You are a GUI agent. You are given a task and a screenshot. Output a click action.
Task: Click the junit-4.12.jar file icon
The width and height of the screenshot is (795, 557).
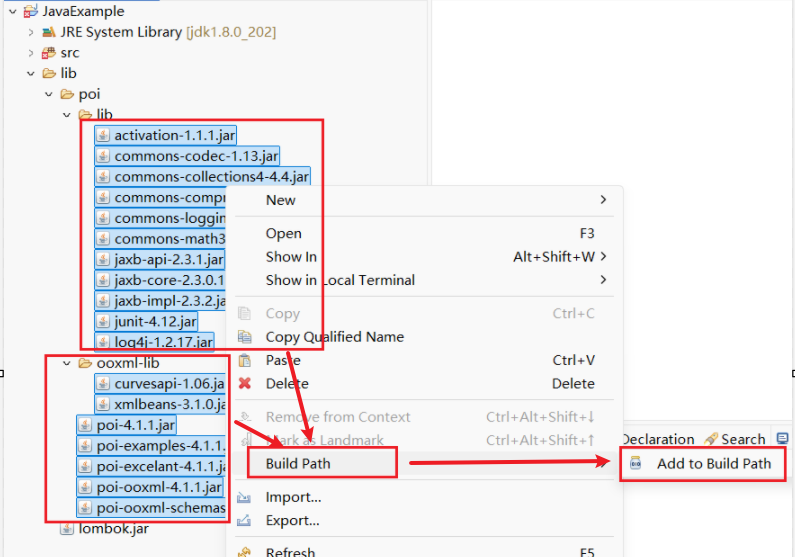[103, 321]
